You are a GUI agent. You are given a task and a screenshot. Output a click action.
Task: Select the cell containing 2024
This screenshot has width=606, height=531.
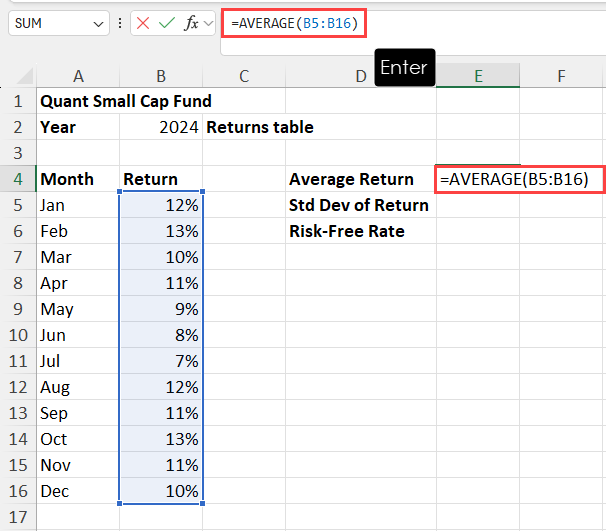pyautogui.click(x=161, y=127)
